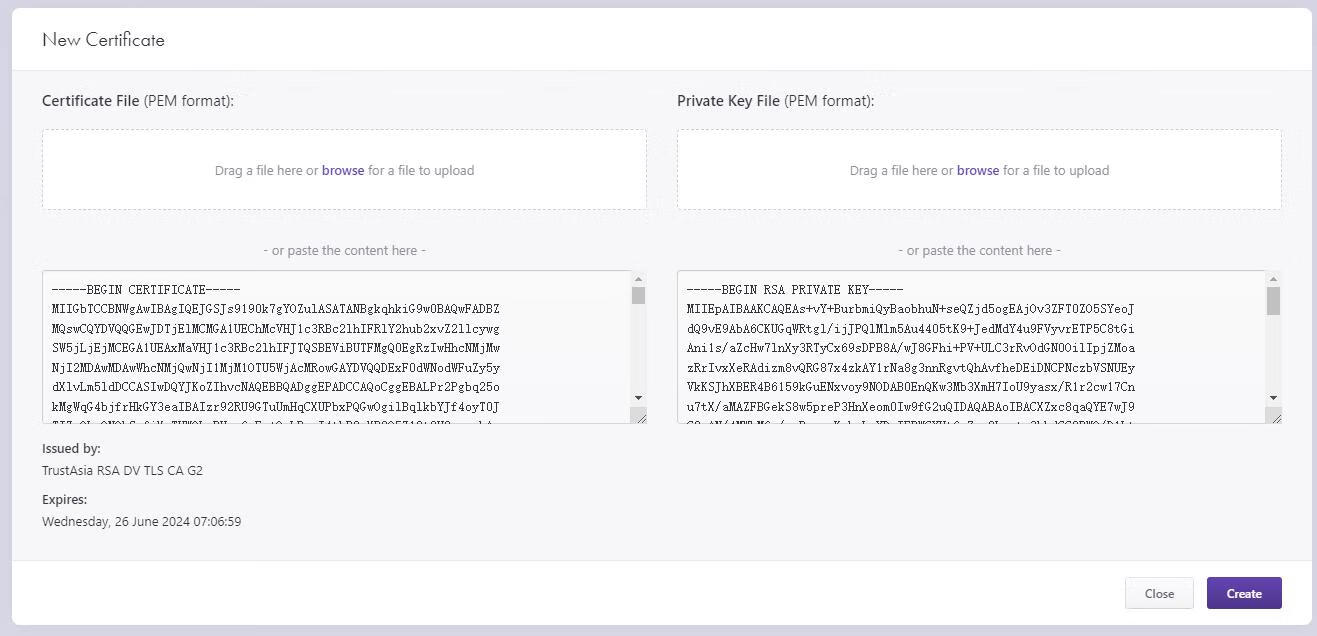
Task: Click the Certificate File drag-and-drop upload zone
Action: click(x=344, y=170)
